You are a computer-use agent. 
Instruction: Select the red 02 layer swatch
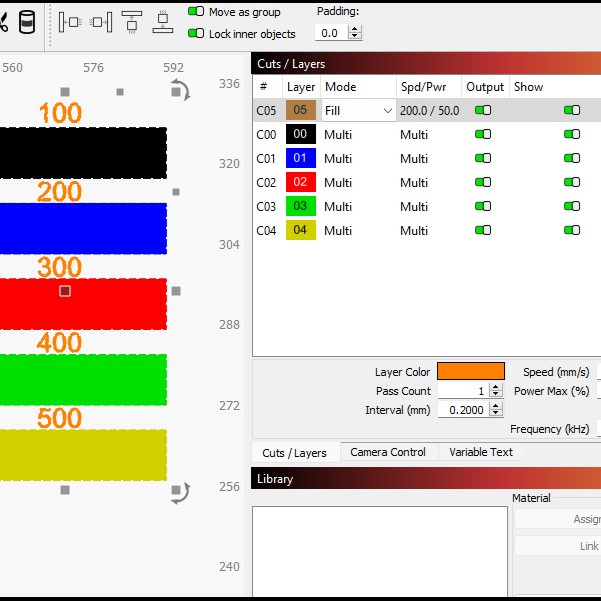(301, 182)
